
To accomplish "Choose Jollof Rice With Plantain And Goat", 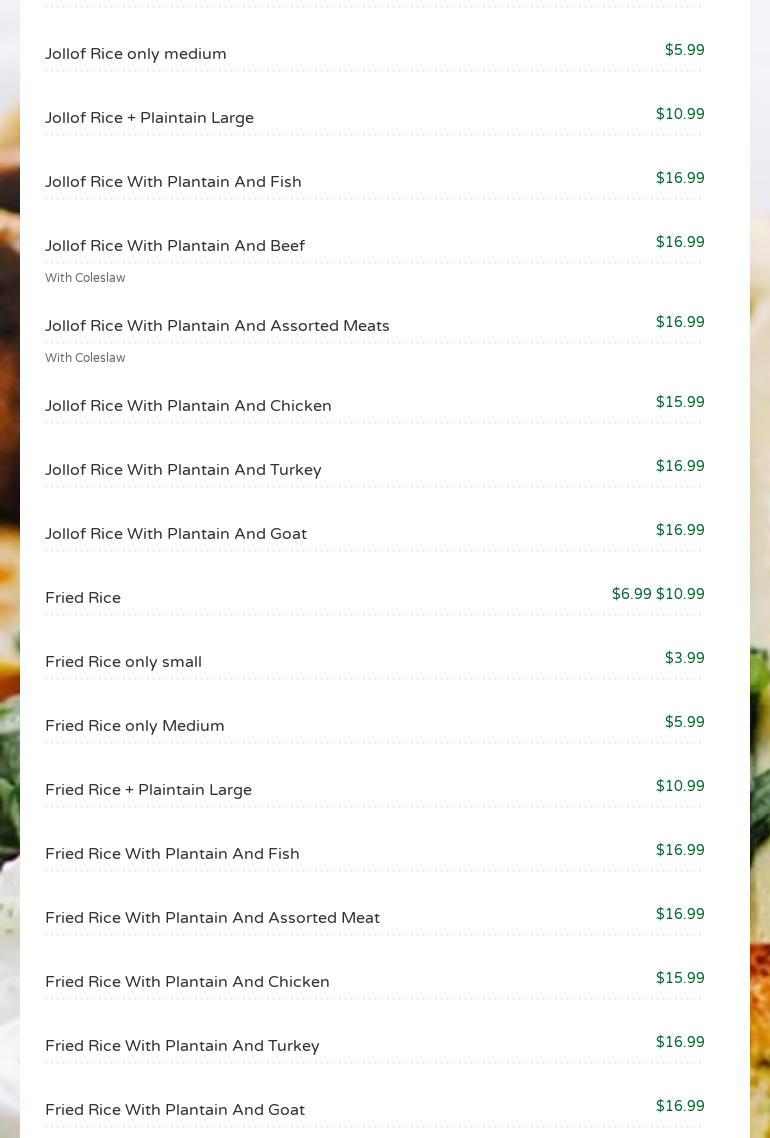I will pyautogui.click(x=176, y=534).
